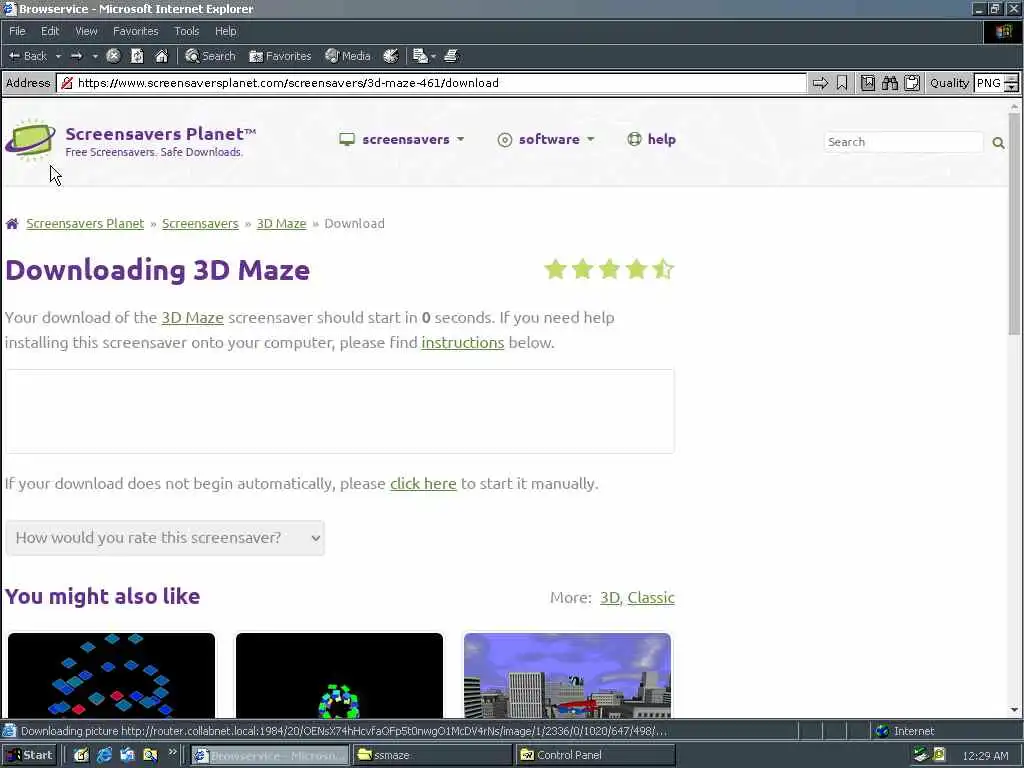Open the Favorites pane from toolbar

coord(280,56)
